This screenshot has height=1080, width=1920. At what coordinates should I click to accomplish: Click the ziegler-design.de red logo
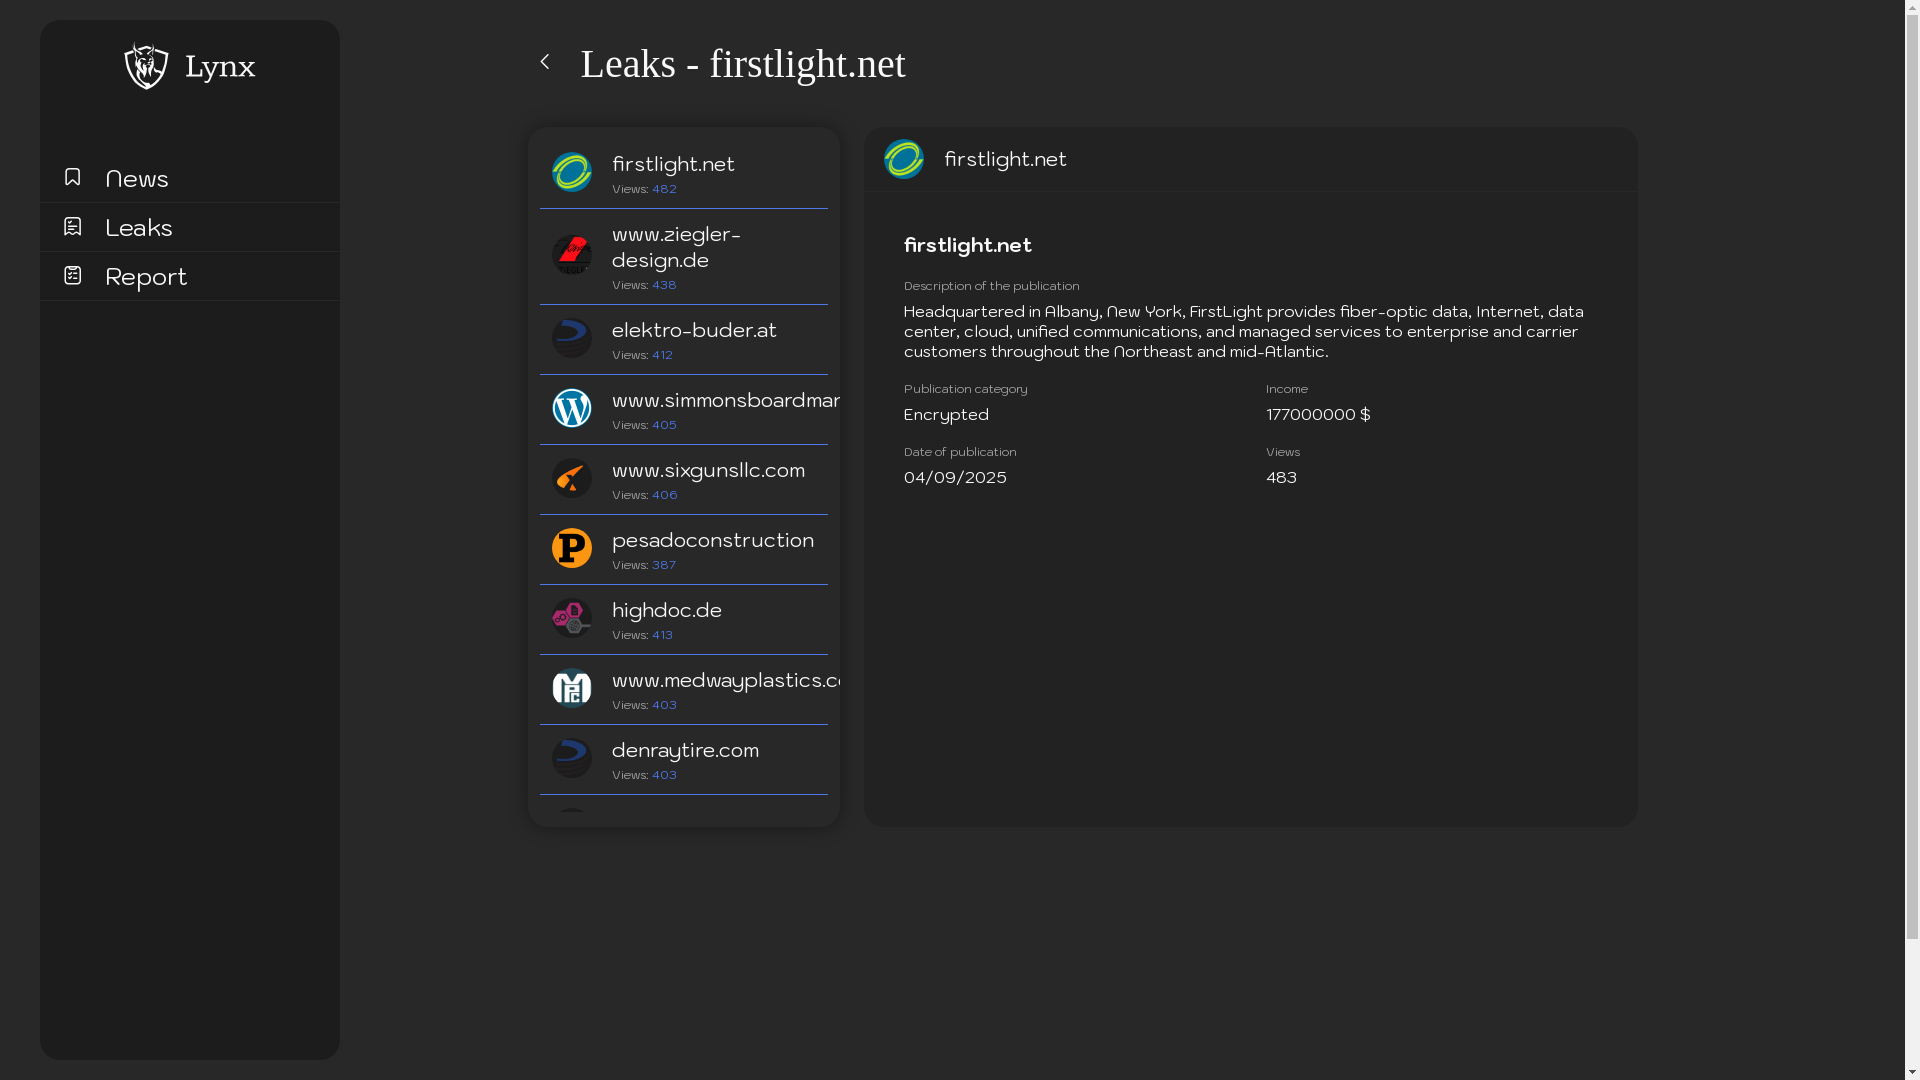(572, 255)
